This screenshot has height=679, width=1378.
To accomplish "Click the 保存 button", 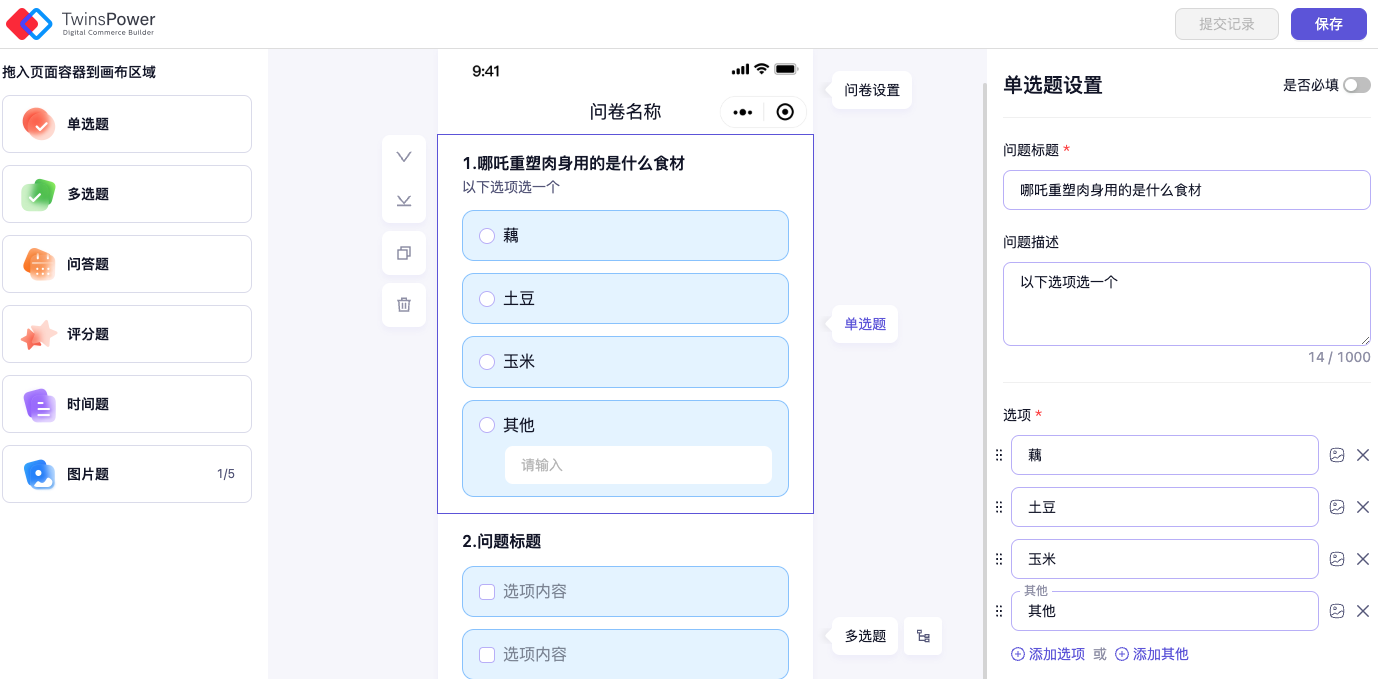I will coord(1328,24).
